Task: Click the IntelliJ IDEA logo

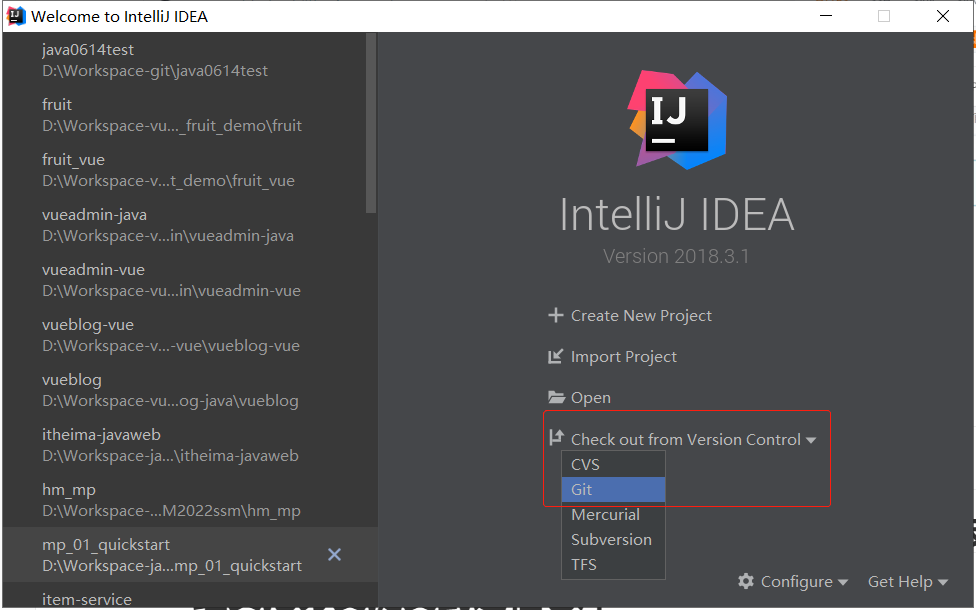Action: (x=677, y=119)
